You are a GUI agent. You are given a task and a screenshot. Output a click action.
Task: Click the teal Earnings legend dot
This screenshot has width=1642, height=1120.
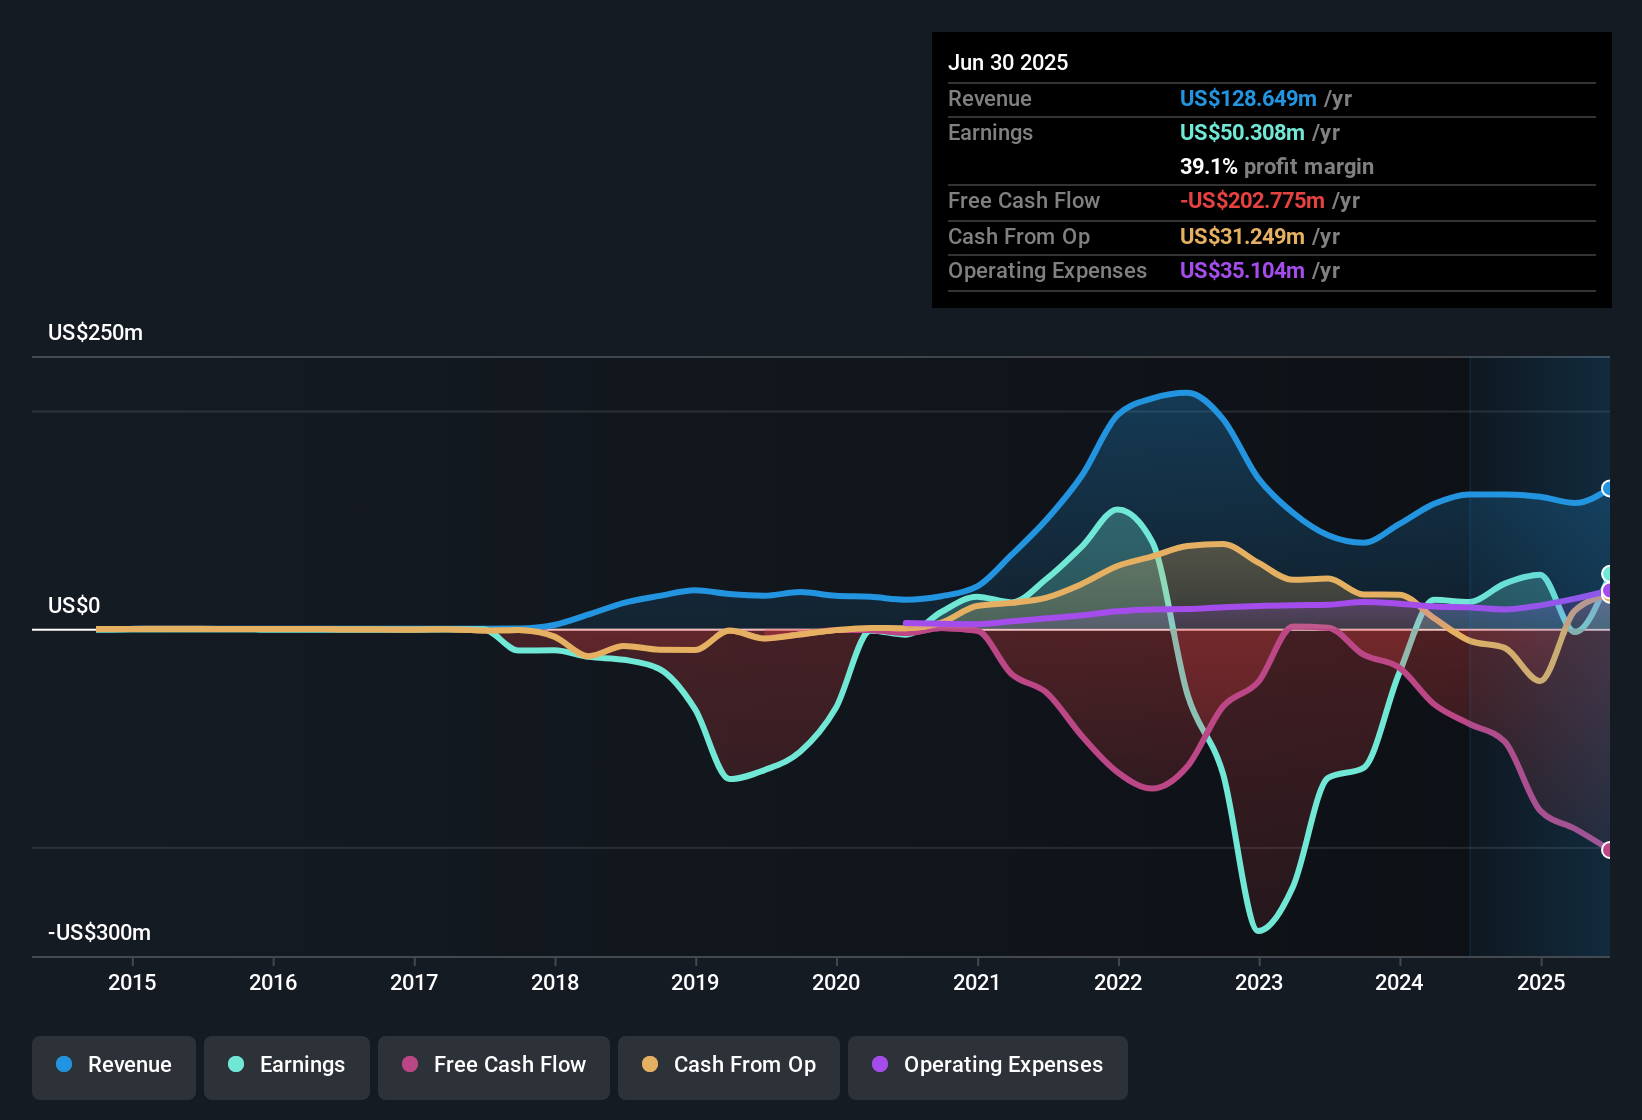[x=236, y=1064]
